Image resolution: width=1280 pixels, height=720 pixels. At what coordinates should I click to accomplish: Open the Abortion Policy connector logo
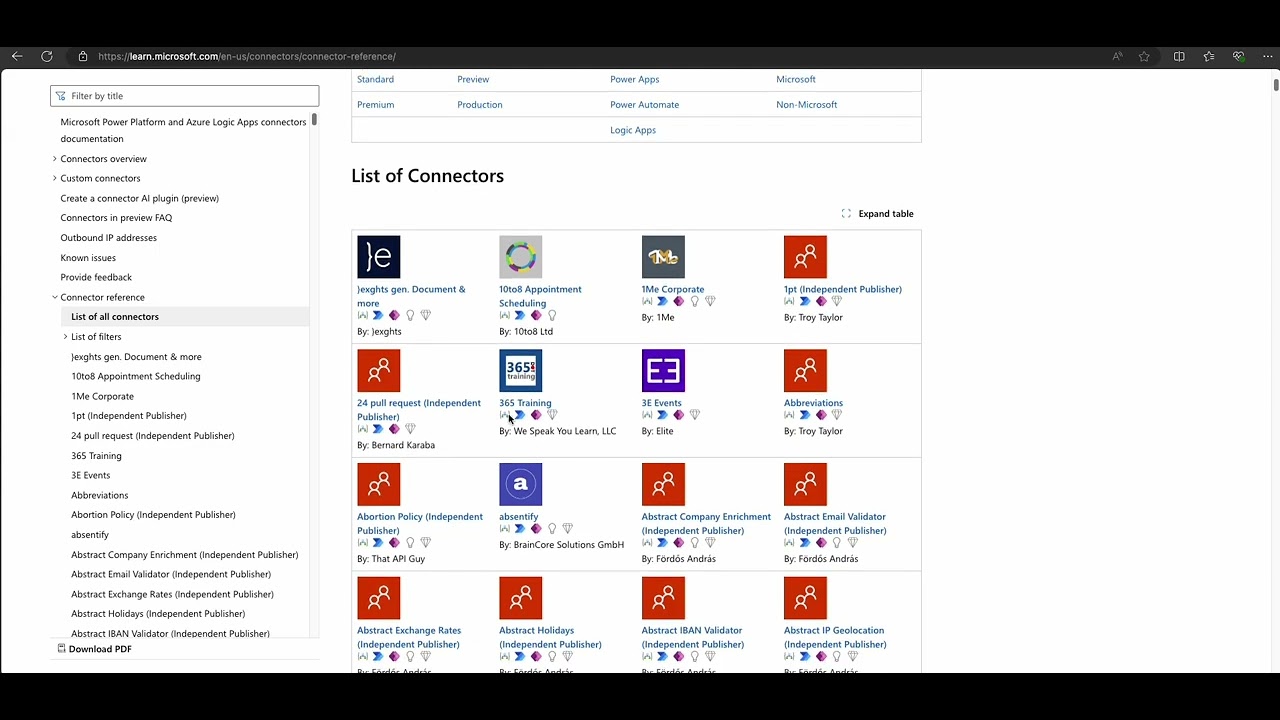[378, 485]
